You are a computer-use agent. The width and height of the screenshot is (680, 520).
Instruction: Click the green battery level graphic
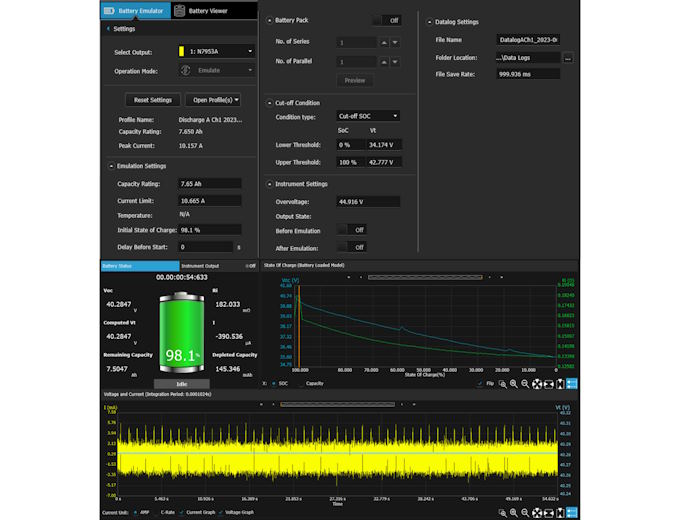(x=182, y=332)
